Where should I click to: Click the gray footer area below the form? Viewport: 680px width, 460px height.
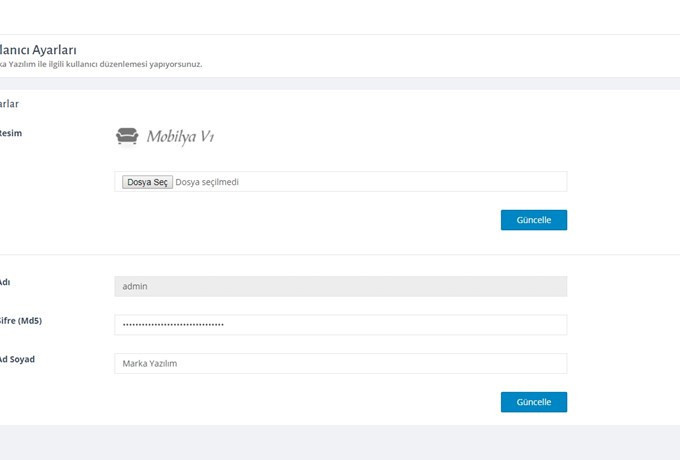[340, 442]
